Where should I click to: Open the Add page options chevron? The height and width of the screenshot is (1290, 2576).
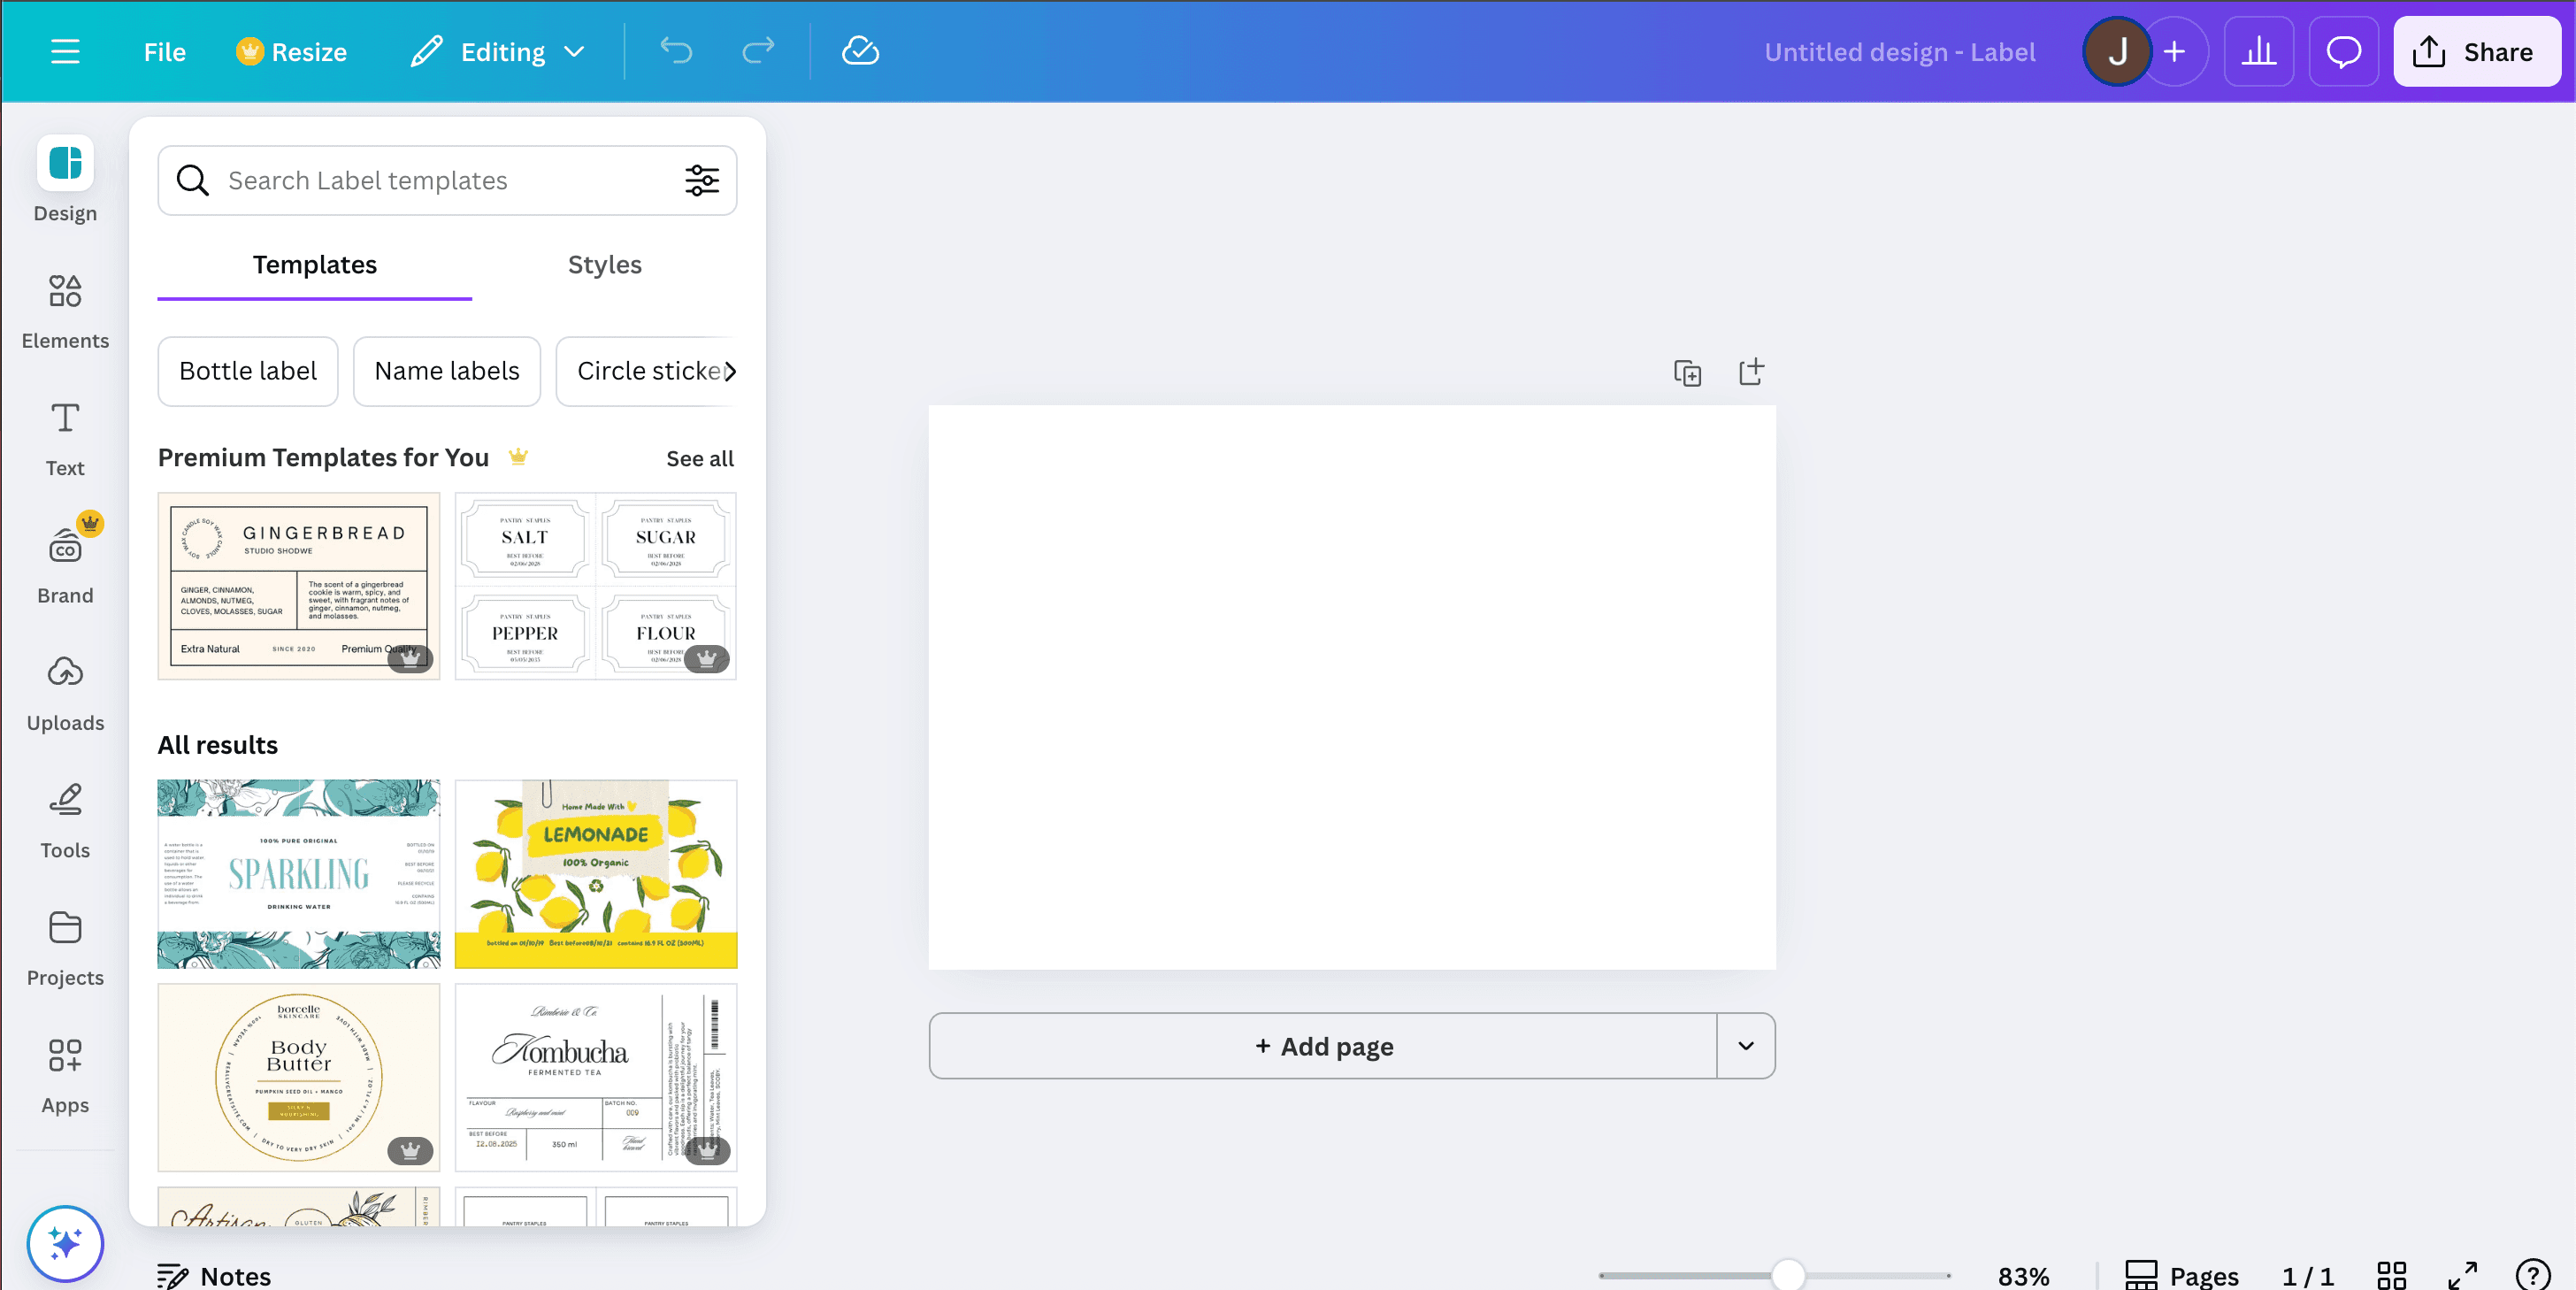point(1745,1046)
